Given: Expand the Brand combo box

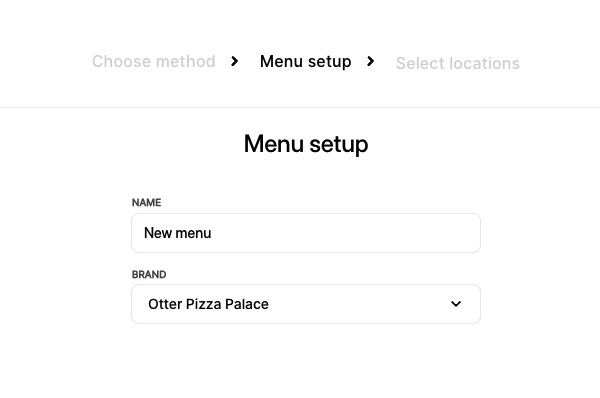Looking at the screenshot, I should click(306, 304).
